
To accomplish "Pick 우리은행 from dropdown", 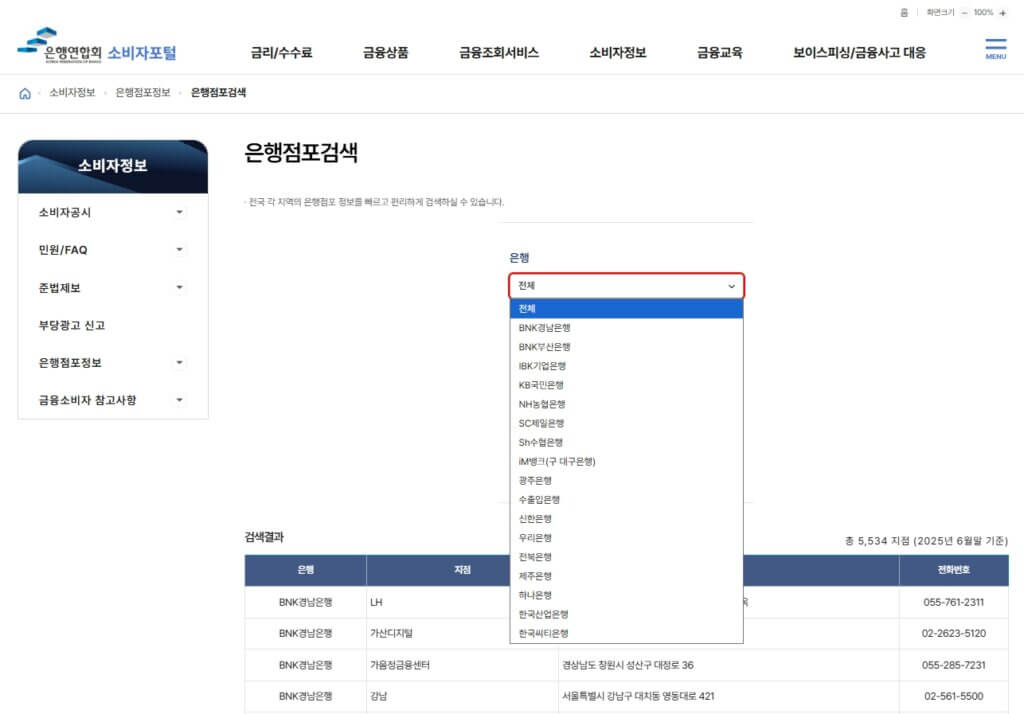I will pyautogui.click(x=535, y=538).
